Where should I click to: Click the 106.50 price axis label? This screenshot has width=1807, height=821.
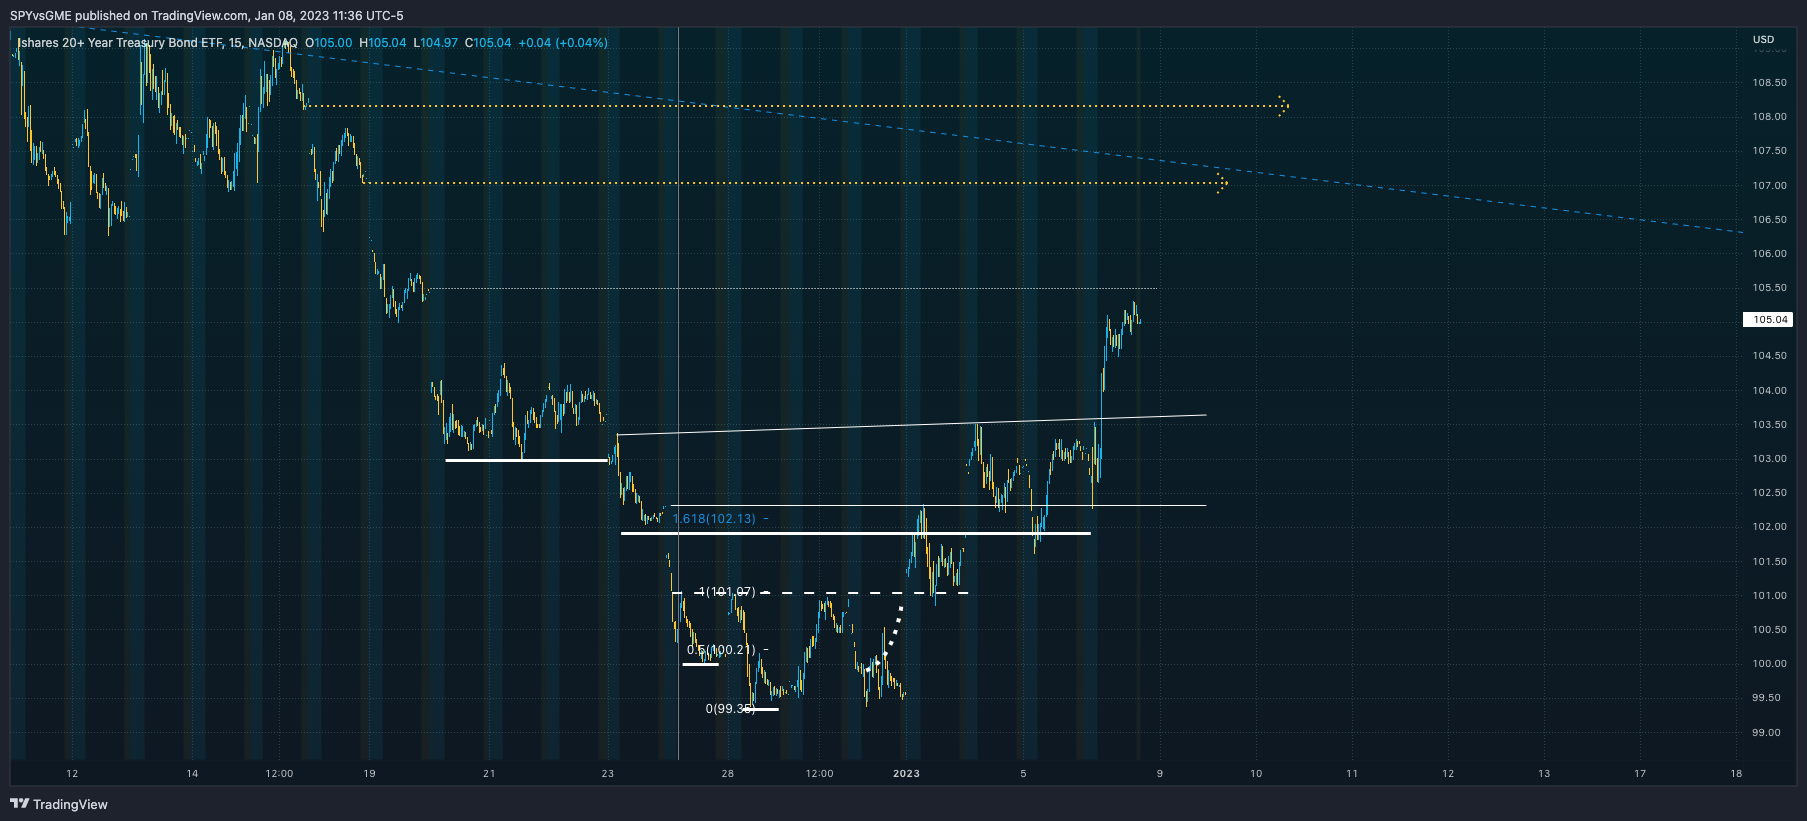[1769, 220]
